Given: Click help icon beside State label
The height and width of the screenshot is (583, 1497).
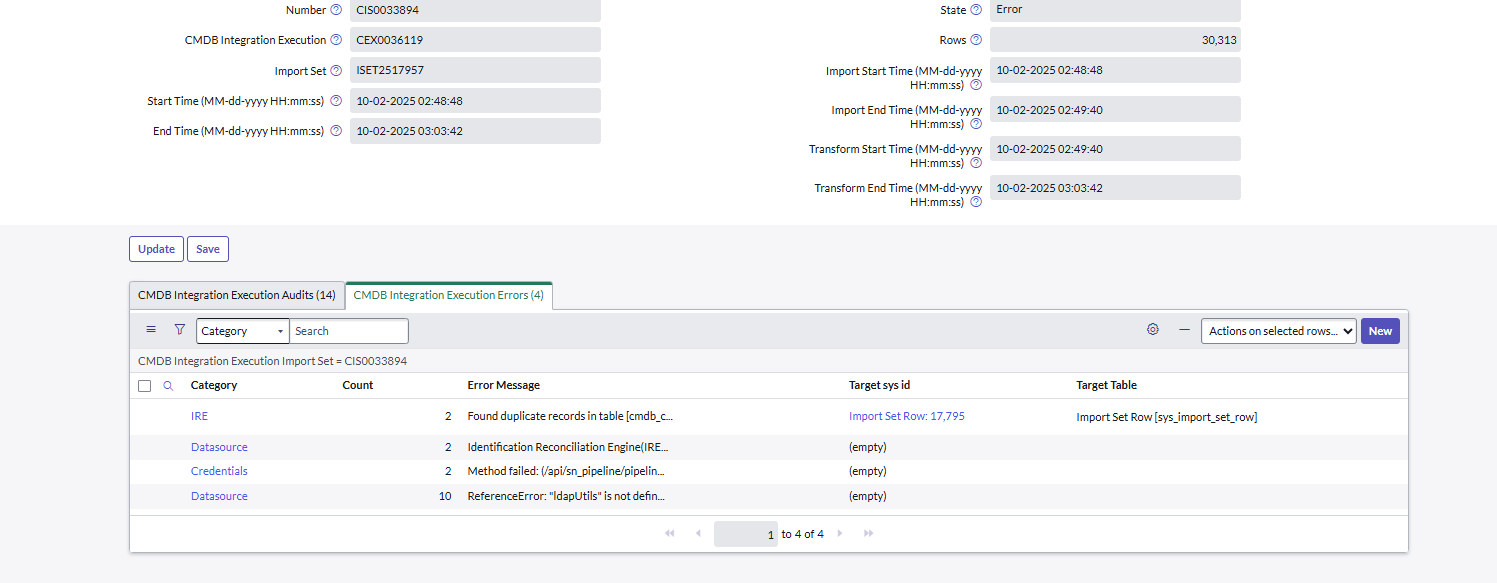Looking at the screenshot, I should coord(976,10).
